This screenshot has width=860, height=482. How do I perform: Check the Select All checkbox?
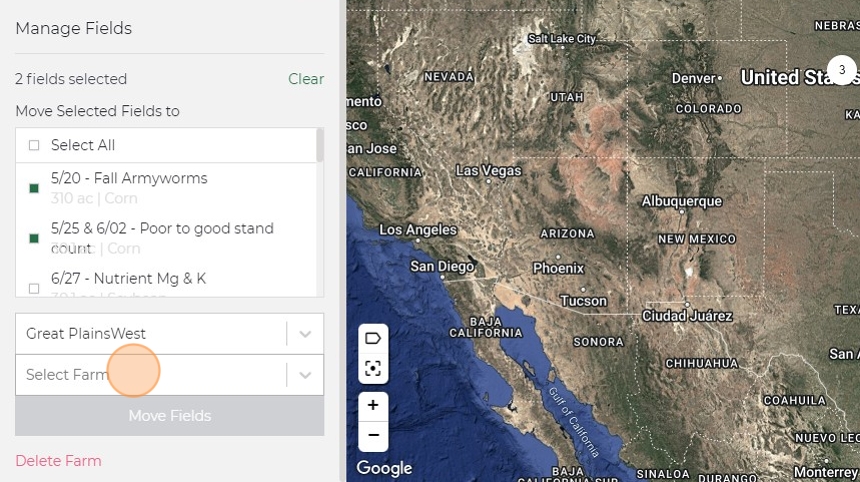coord(34,145)
